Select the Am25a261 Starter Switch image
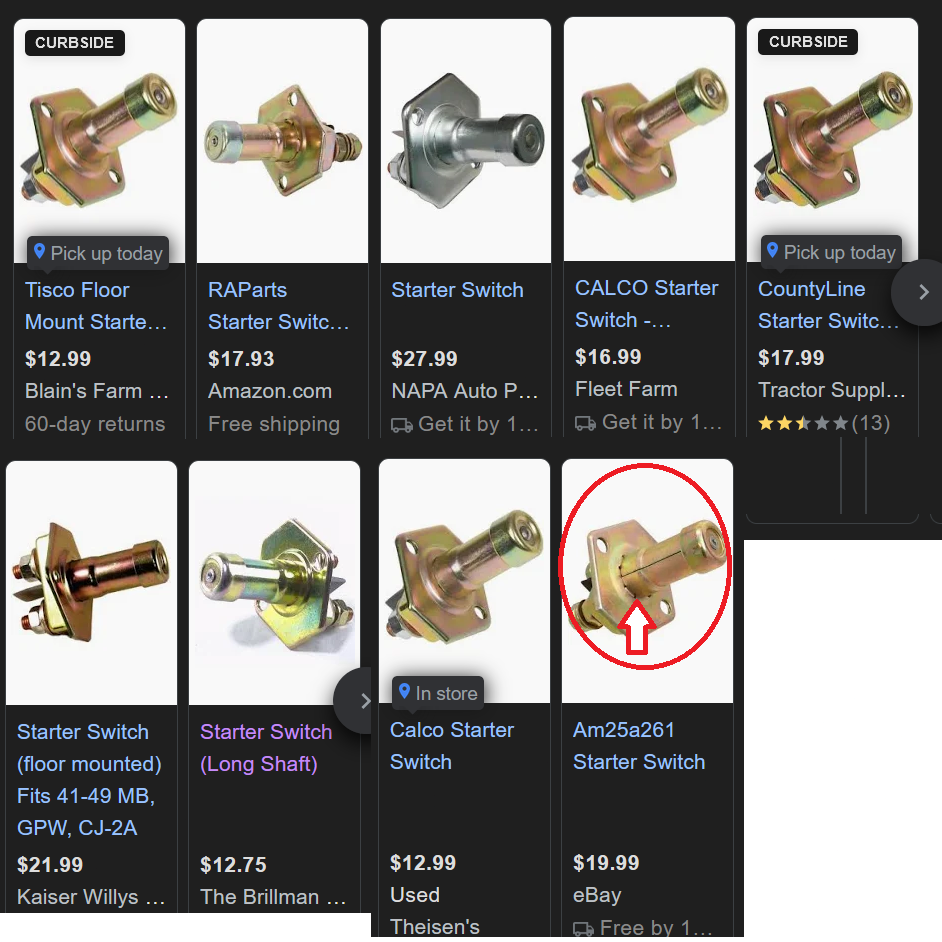The height and width of the screenshot is (942, 942). [x=647, y=581]
